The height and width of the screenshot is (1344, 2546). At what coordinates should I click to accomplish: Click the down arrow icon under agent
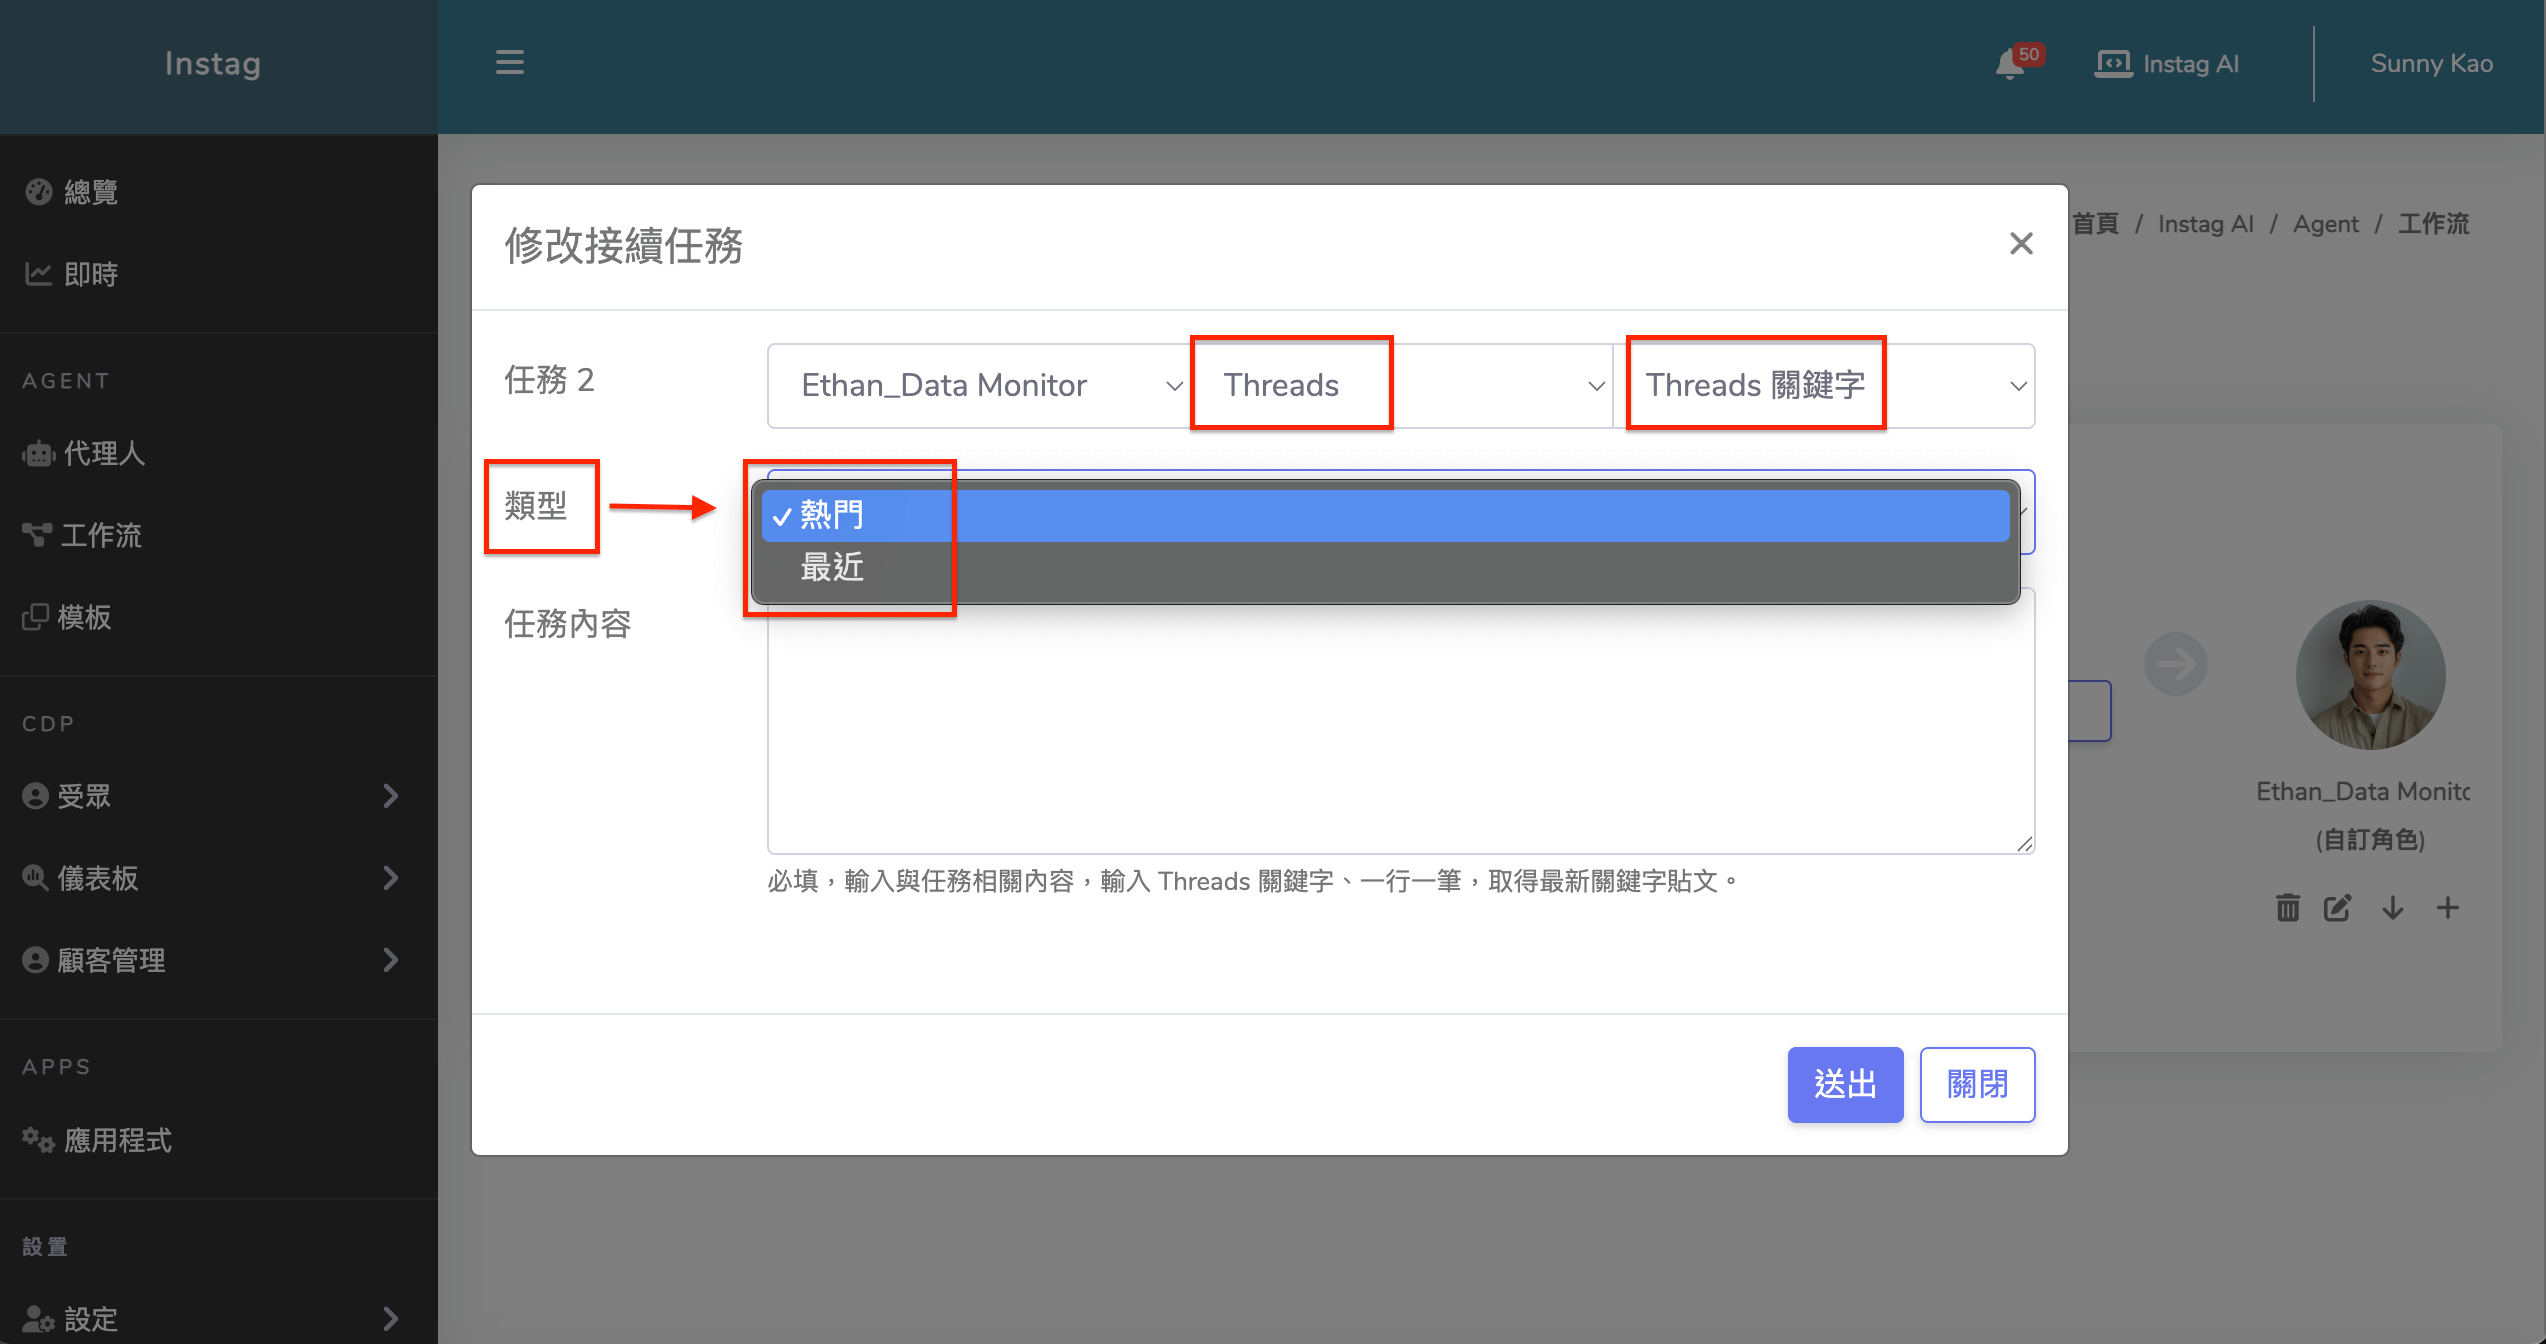2393,908
